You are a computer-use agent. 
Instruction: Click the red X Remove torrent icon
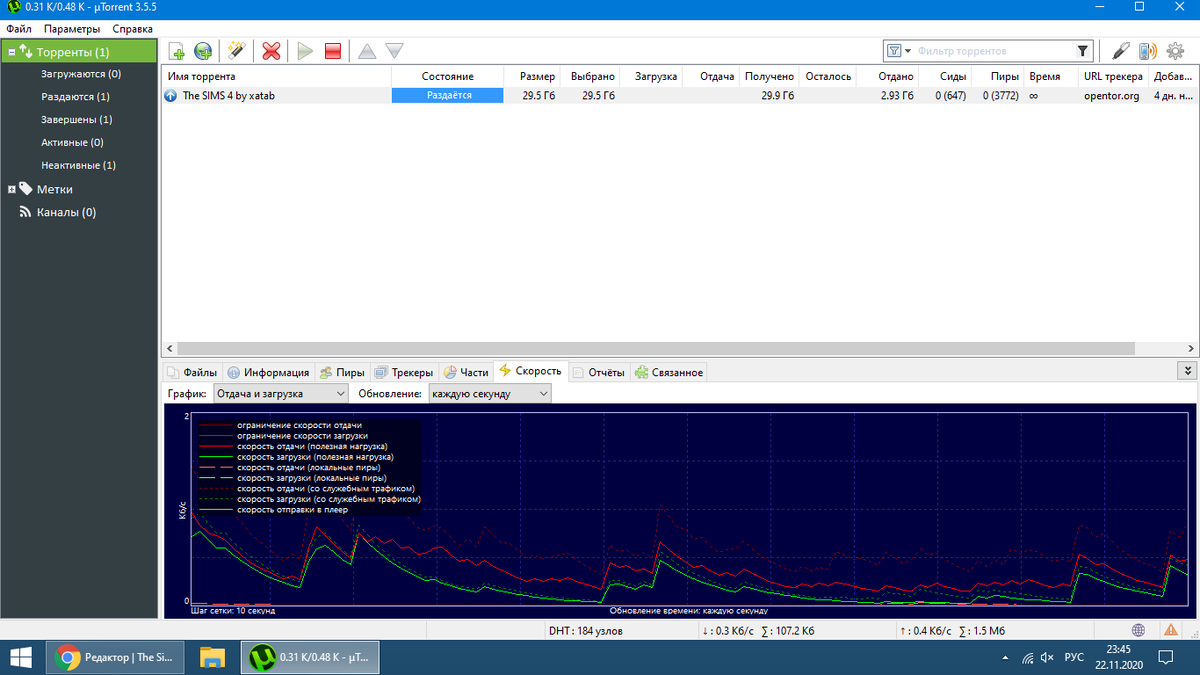[270, 50]
